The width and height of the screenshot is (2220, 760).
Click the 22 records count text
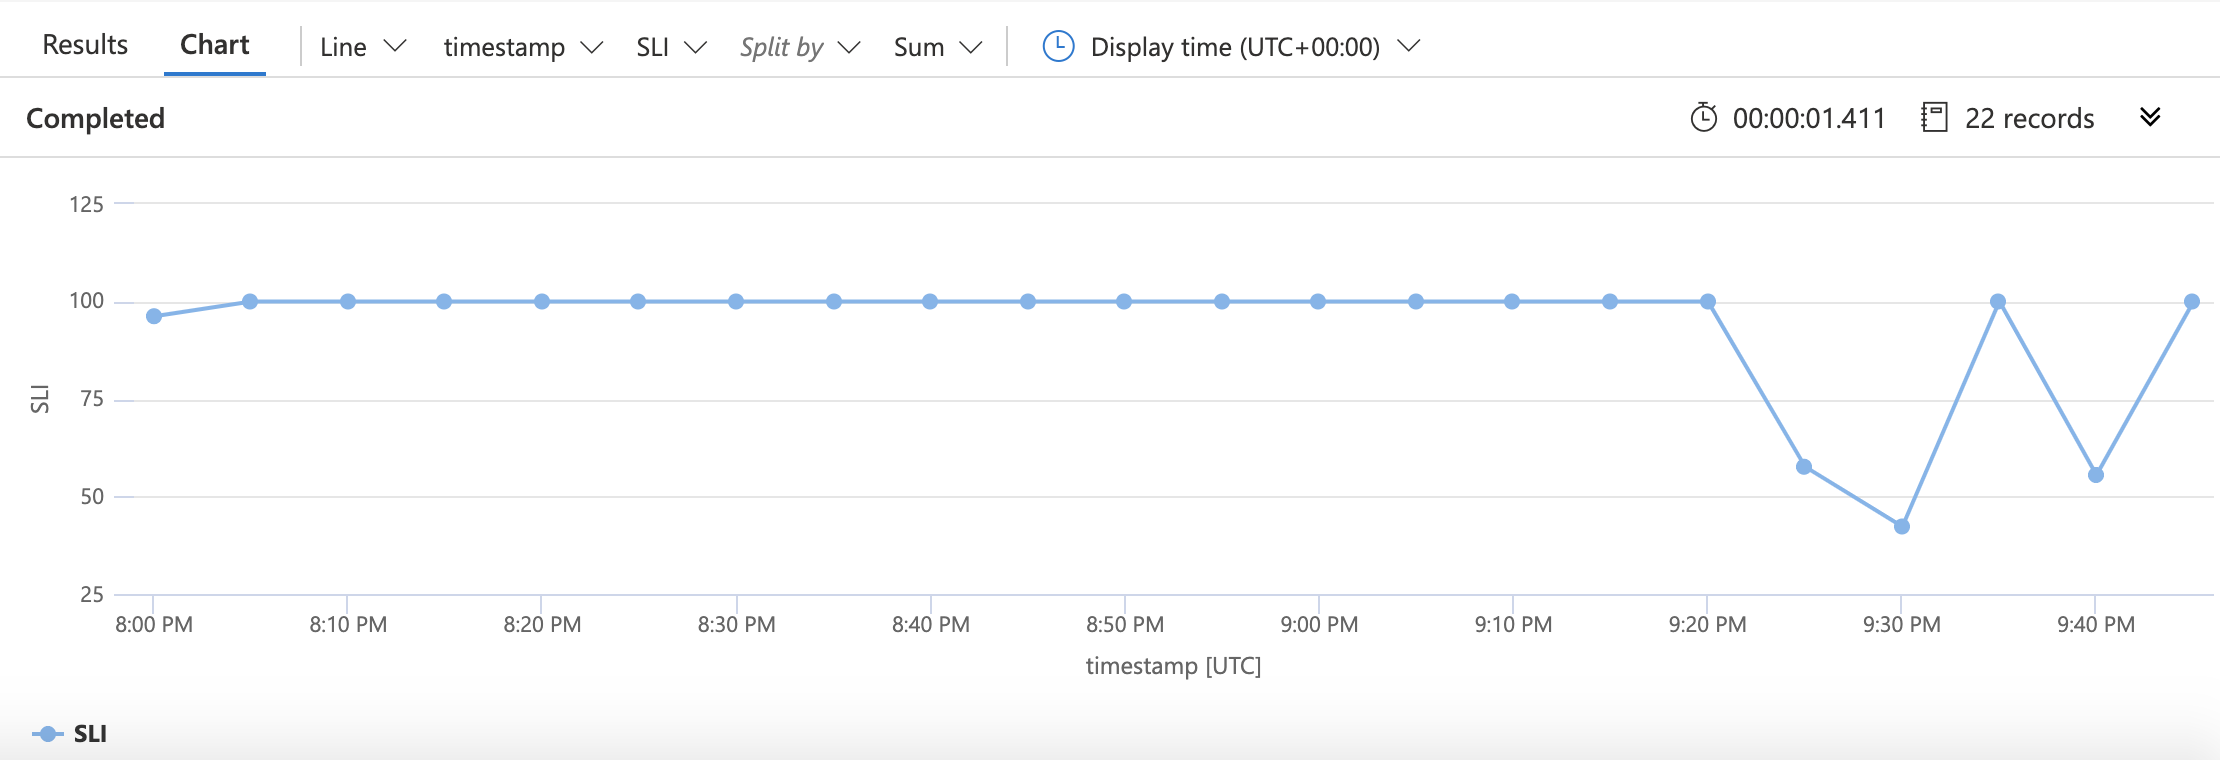[2029, 118]
